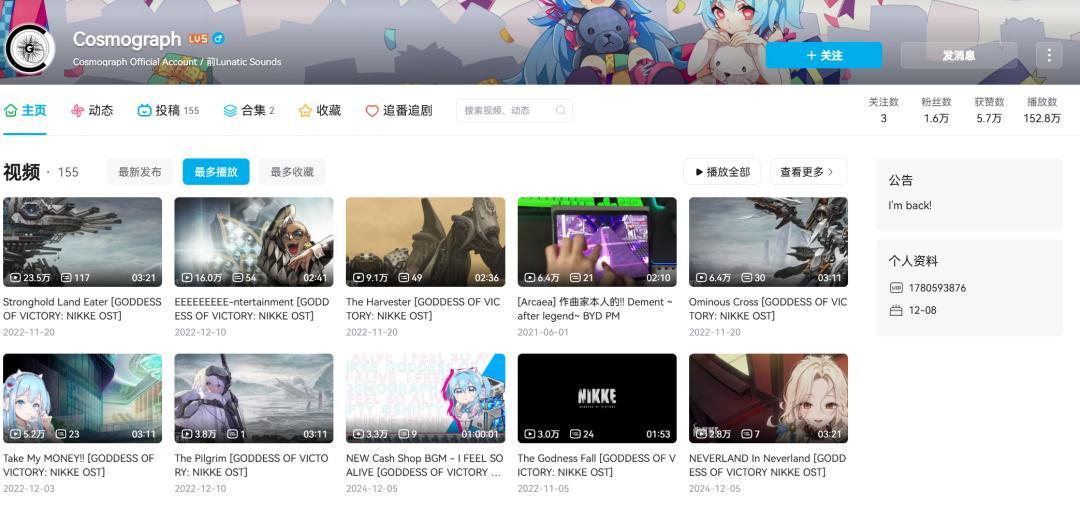1080x510 pixels.
Task: Open the 主页 home tab
Action: click(x=26, y=111)
